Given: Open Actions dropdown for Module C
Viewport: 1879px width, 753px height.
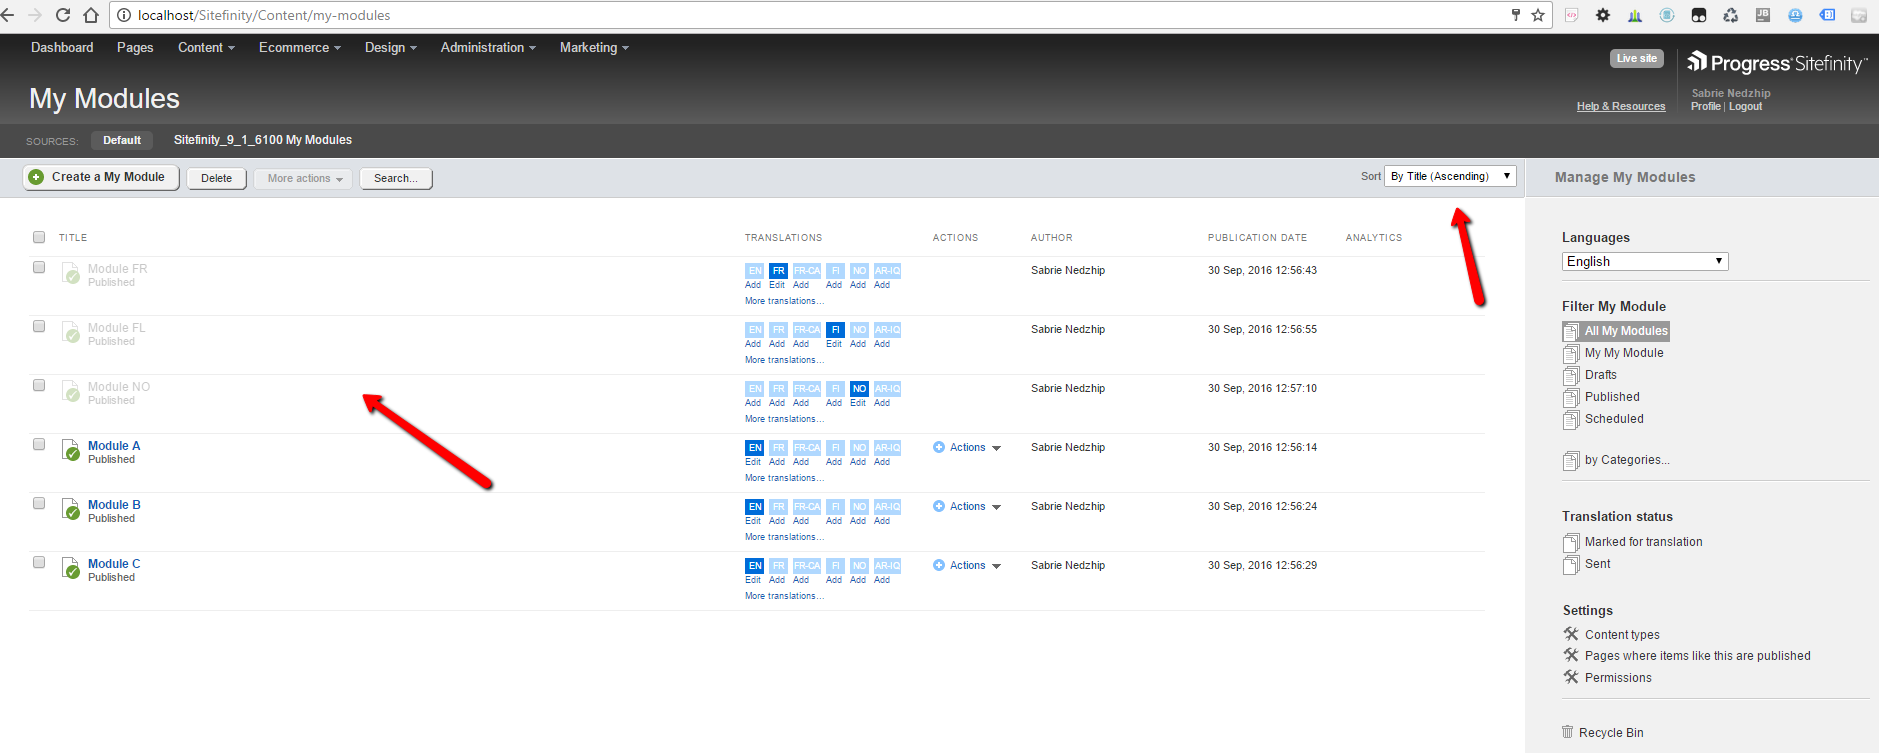Looking at the screenshot, I should pos(967,565).
